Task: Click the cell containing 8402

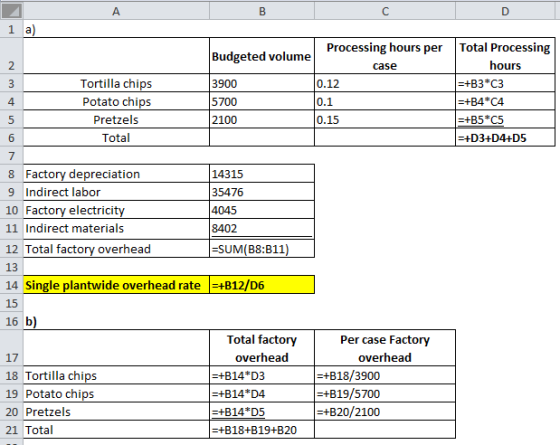Action: pyautogui.click(x=262, y=229)
